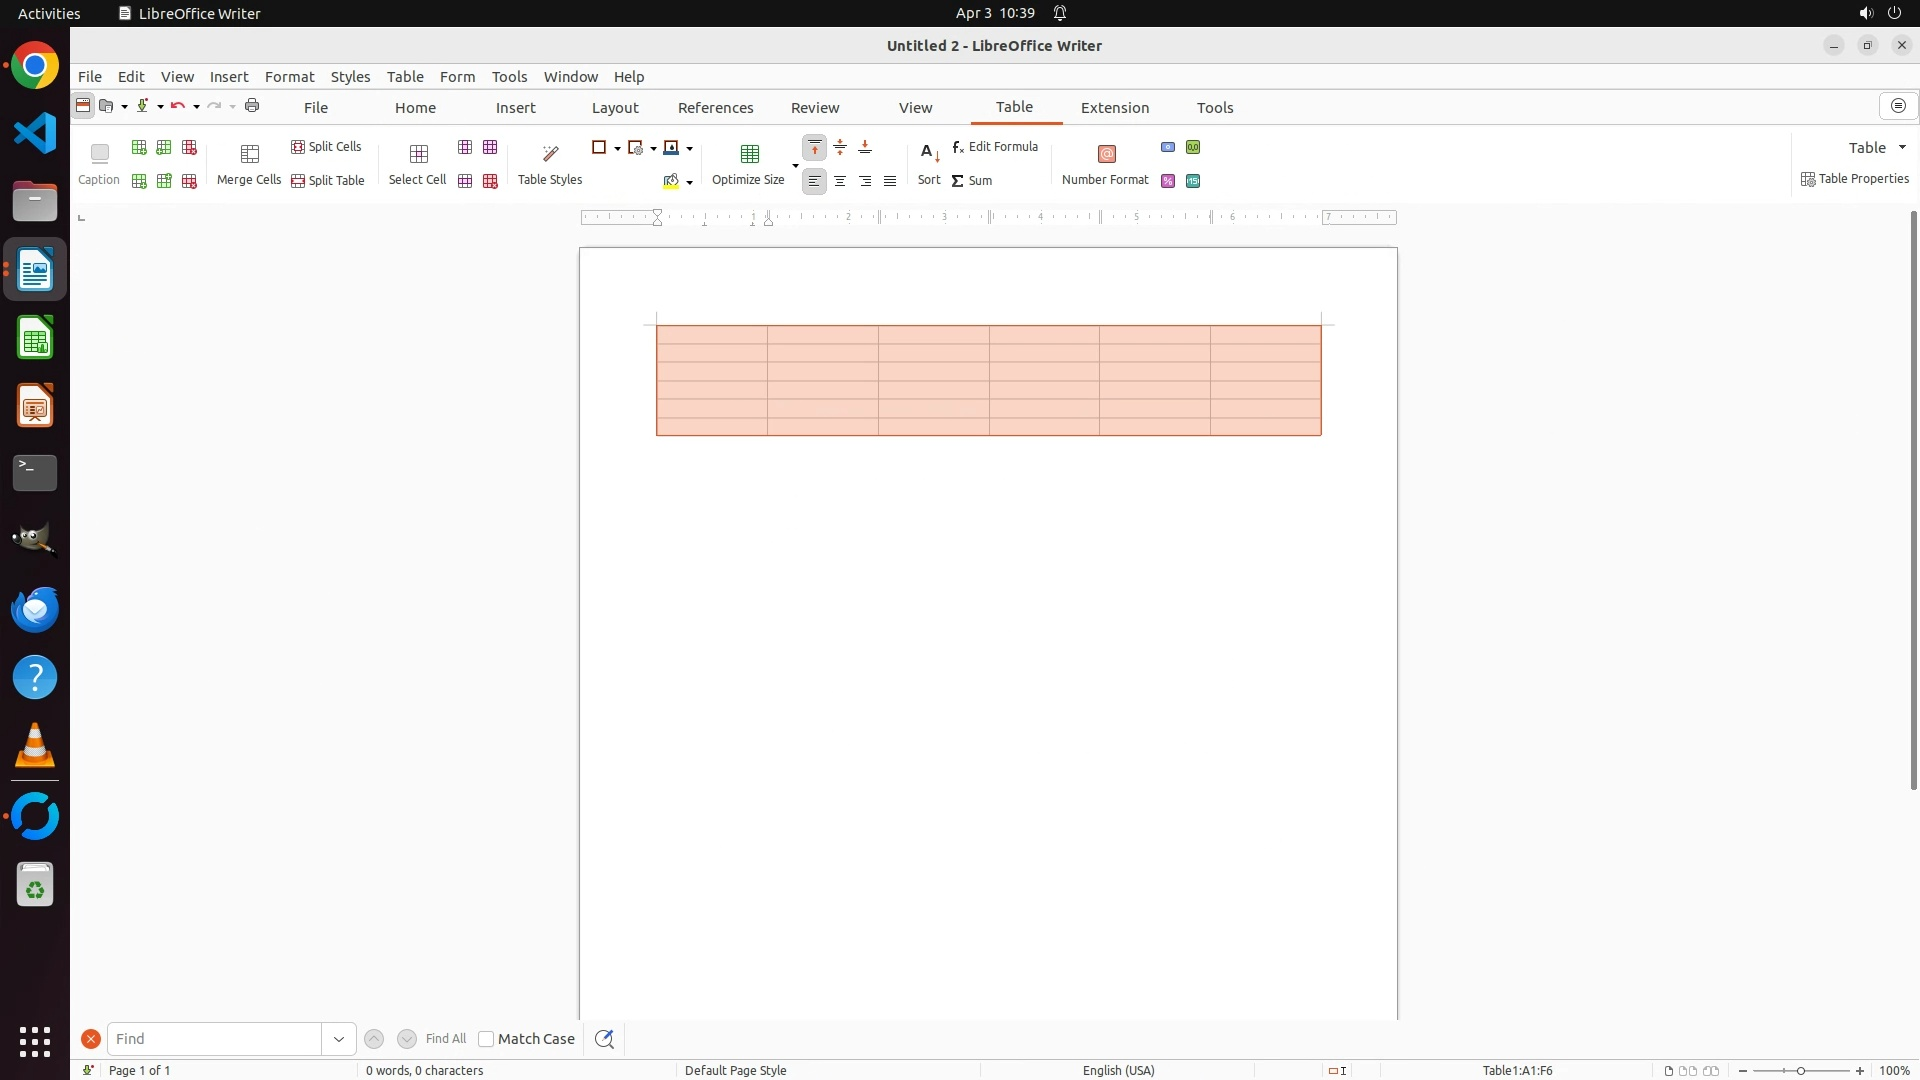The height and width of the screenshot is (1080, 1920).
Task: Open the Find history dropdown arrow
Action: (x=339, y=1039)
